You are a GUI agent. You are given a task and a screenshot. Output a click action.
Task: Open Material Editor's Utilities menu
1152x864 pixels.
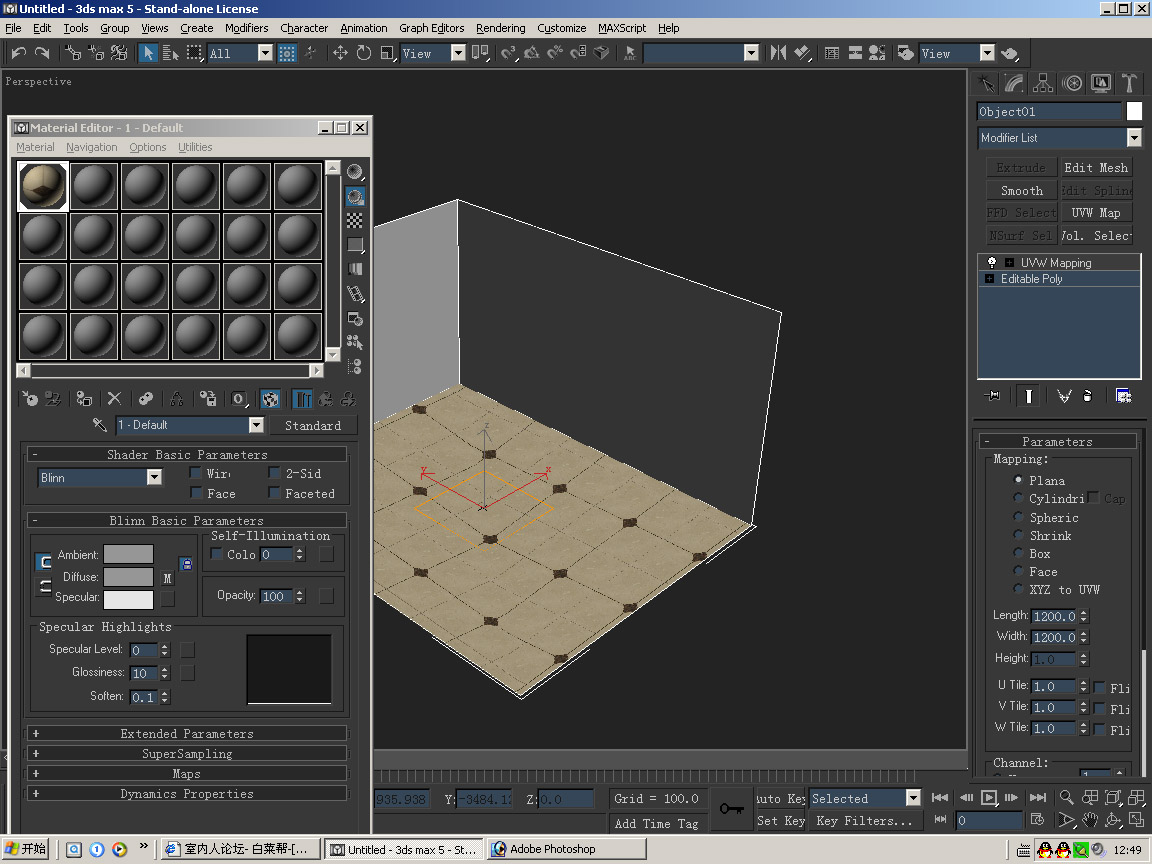(195, 147)
